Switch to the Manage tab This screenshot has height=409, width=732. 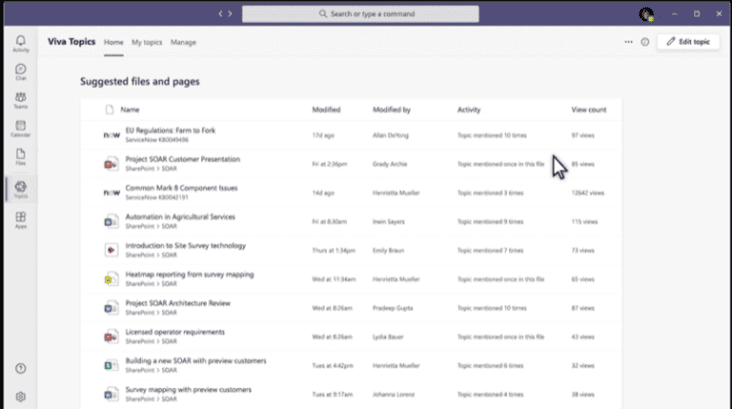183,42
